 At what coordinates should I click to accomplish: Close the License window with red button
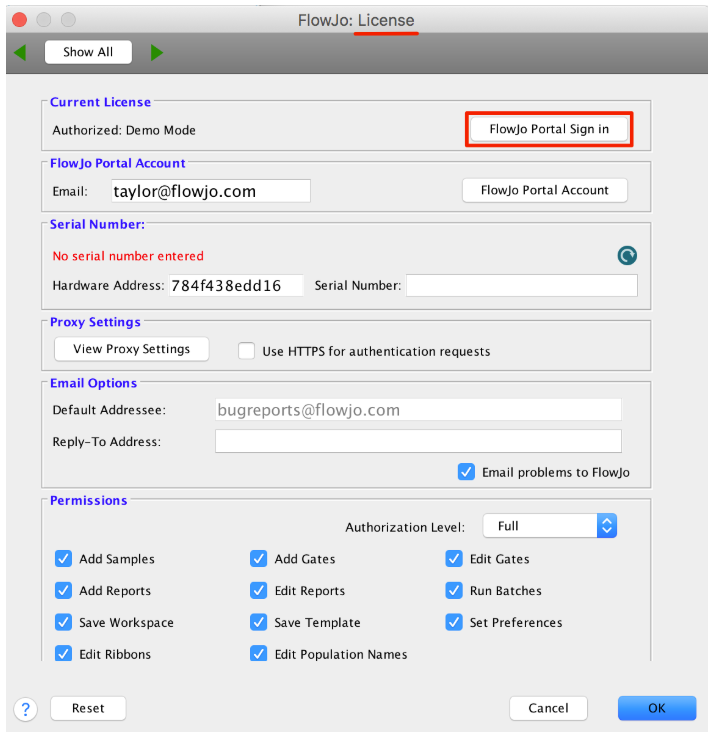click(20, 20)
